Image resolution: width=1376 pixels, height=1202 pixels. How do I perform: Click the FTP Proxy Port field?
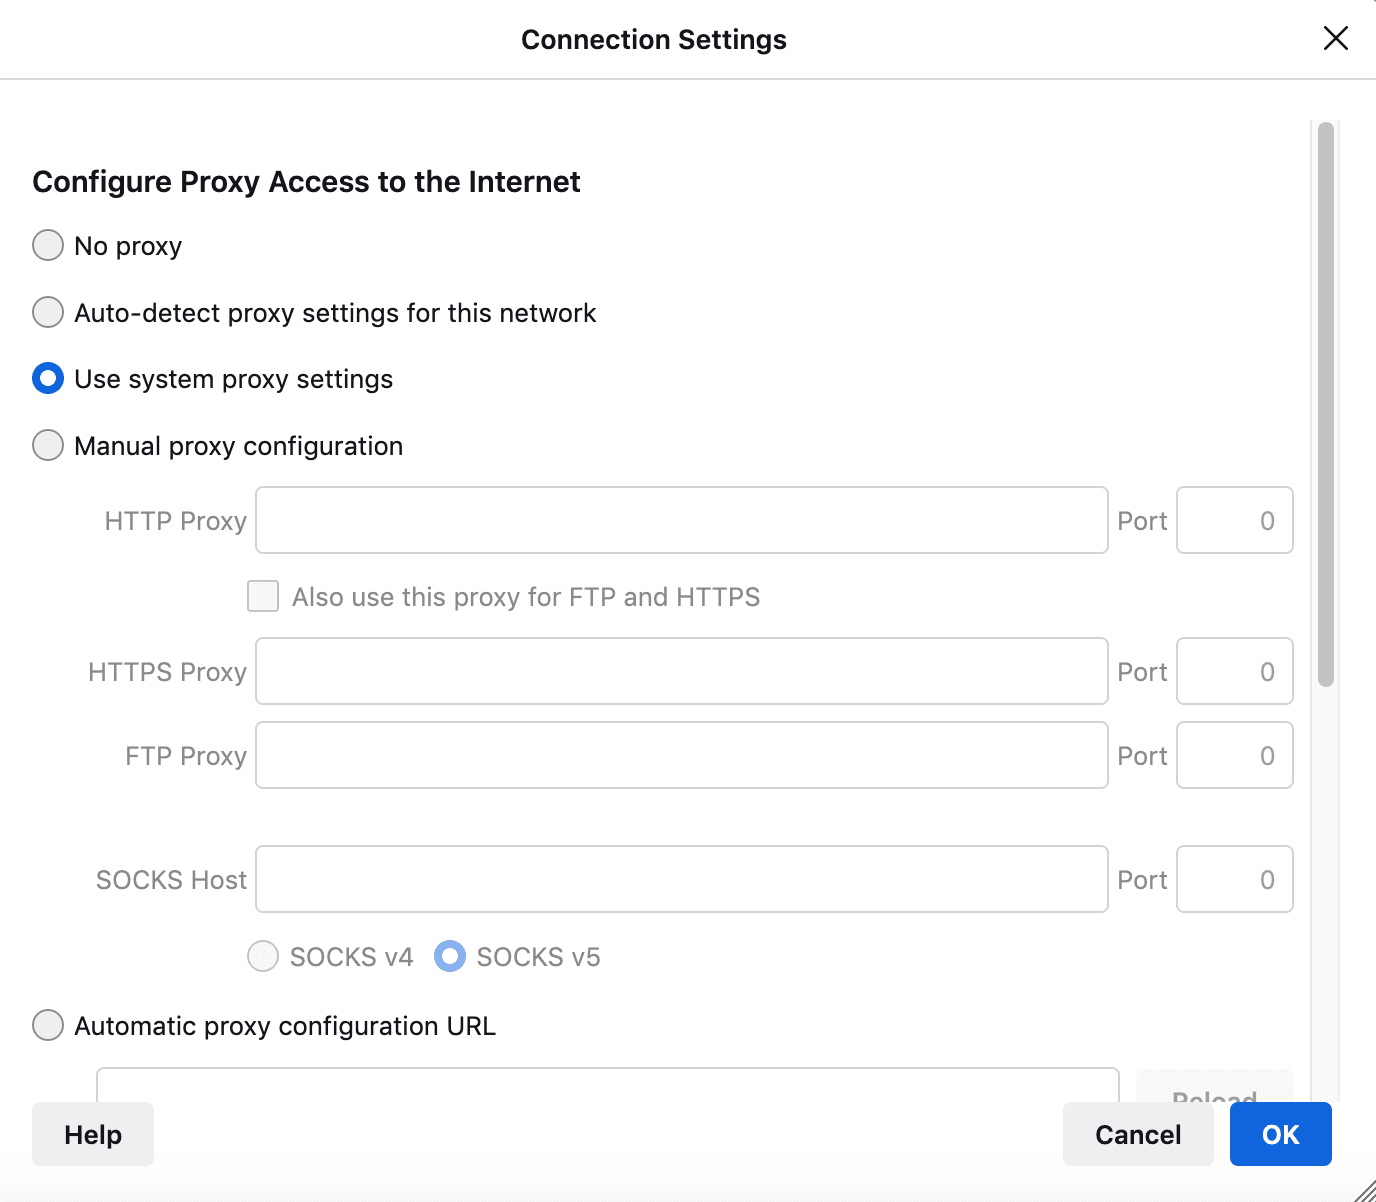tap(1235, 755)
